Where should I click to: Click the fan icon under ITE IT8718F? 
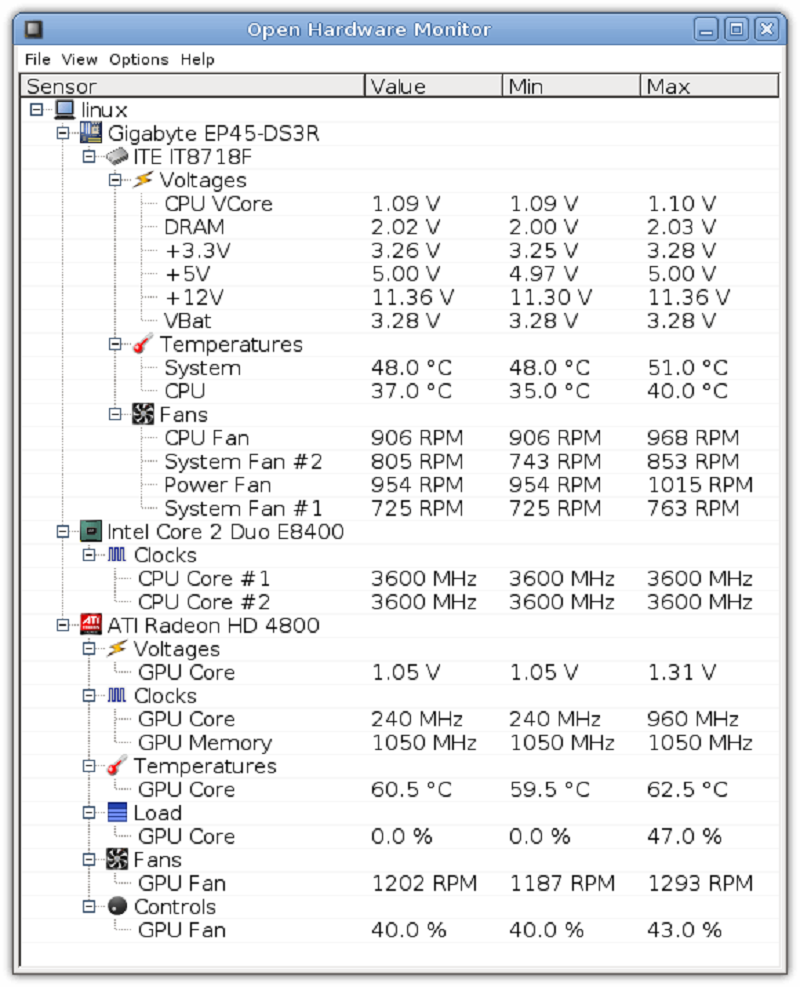coord(143,414)
